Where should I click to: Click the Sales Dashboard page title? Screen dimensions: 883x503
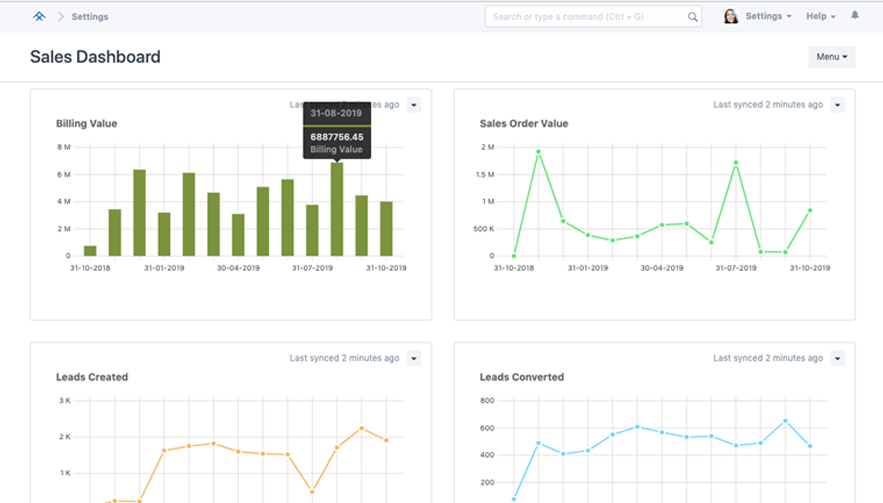(x=95, y=57)
